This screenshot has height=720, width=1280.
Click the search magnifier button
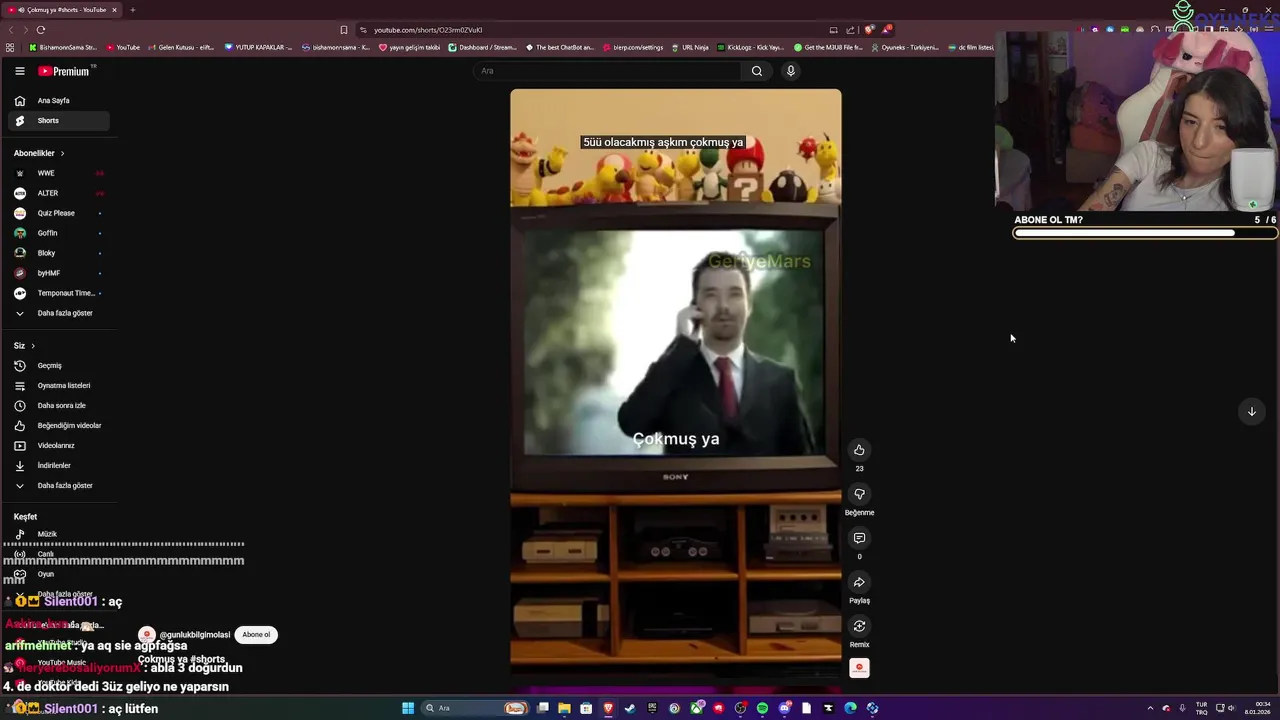[x=757, y=71]
